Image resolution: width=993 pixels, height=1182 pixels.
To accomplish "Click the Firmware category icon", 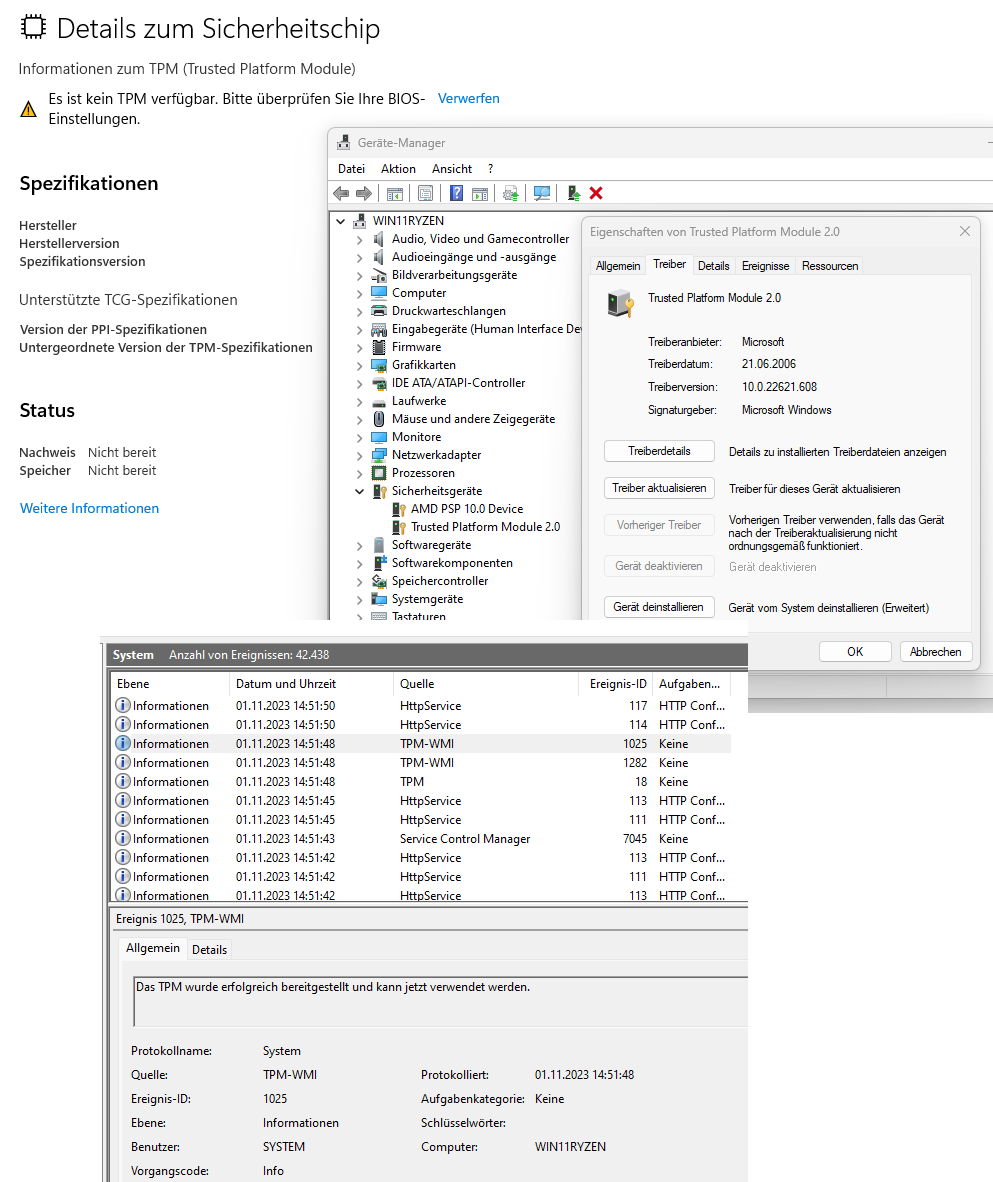I will tap(379, 347).
